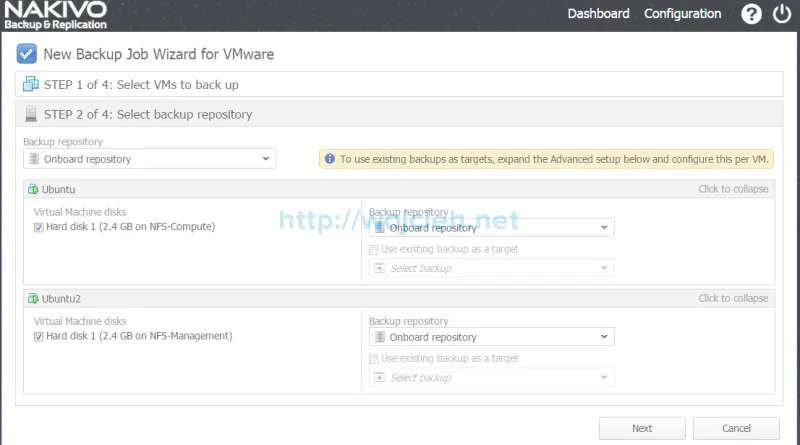This screenshot has height=445, width=800.
Task: Click the Ubuntu2 VM icon
Action: point(33,298)
